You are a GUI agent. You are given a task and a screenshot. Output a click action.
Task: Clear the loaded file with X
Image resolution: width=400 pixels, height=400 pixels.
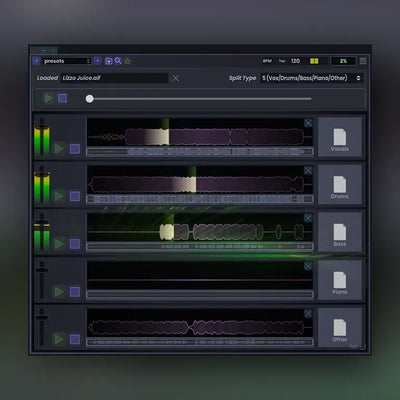pos(175,78)
